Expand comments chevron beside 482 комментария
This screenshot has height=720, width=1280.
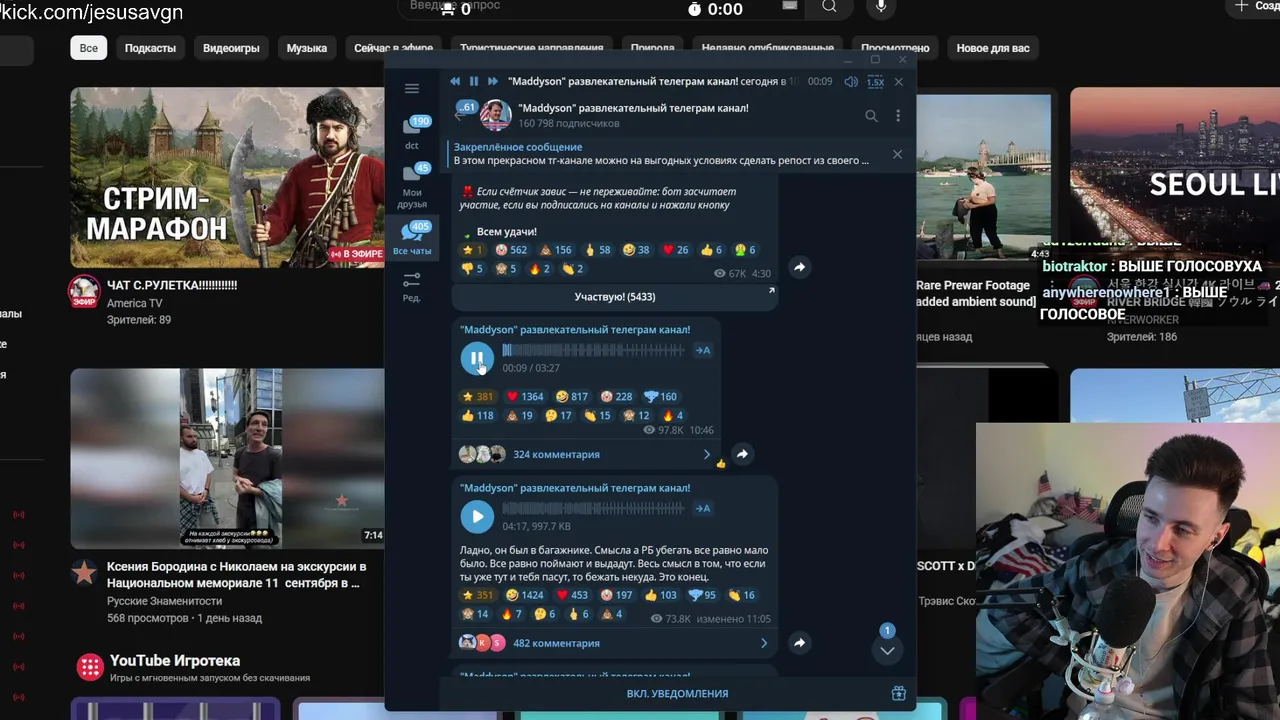pos(764,643)
